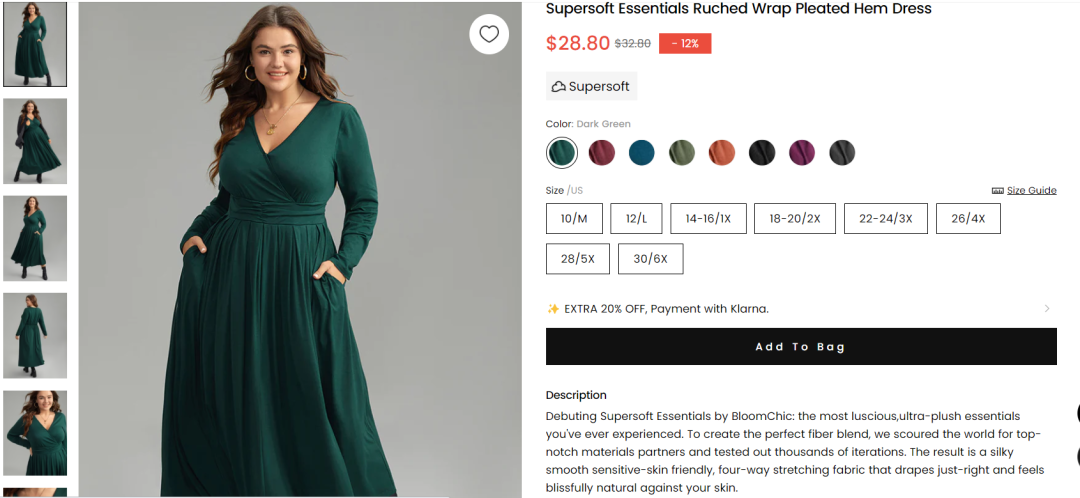Pick the purple magenta color swatch

point(802,153)
